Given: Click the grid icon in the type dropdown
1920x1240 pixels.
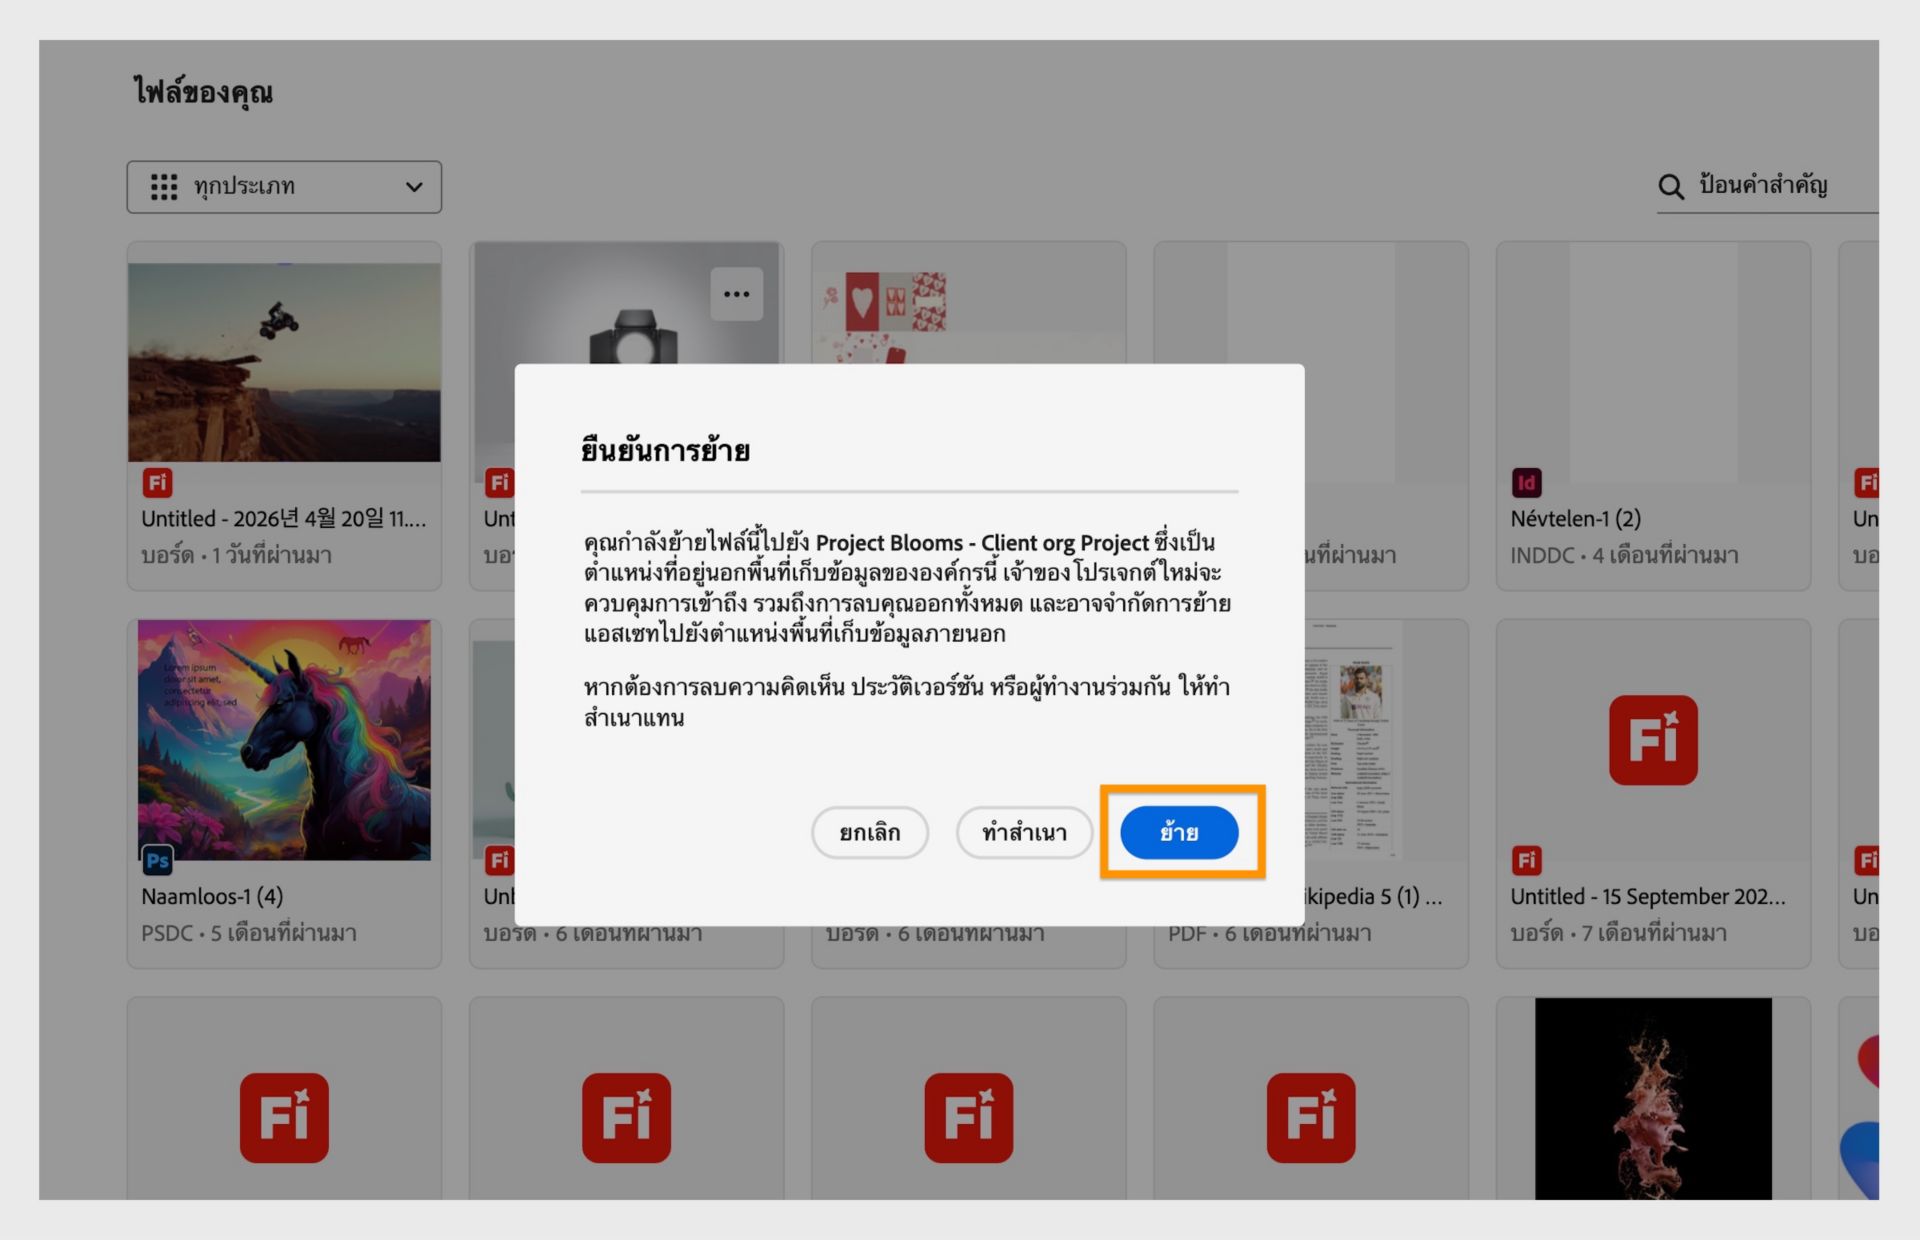Looking at the screenshot, I should click(x=164, y=187).
